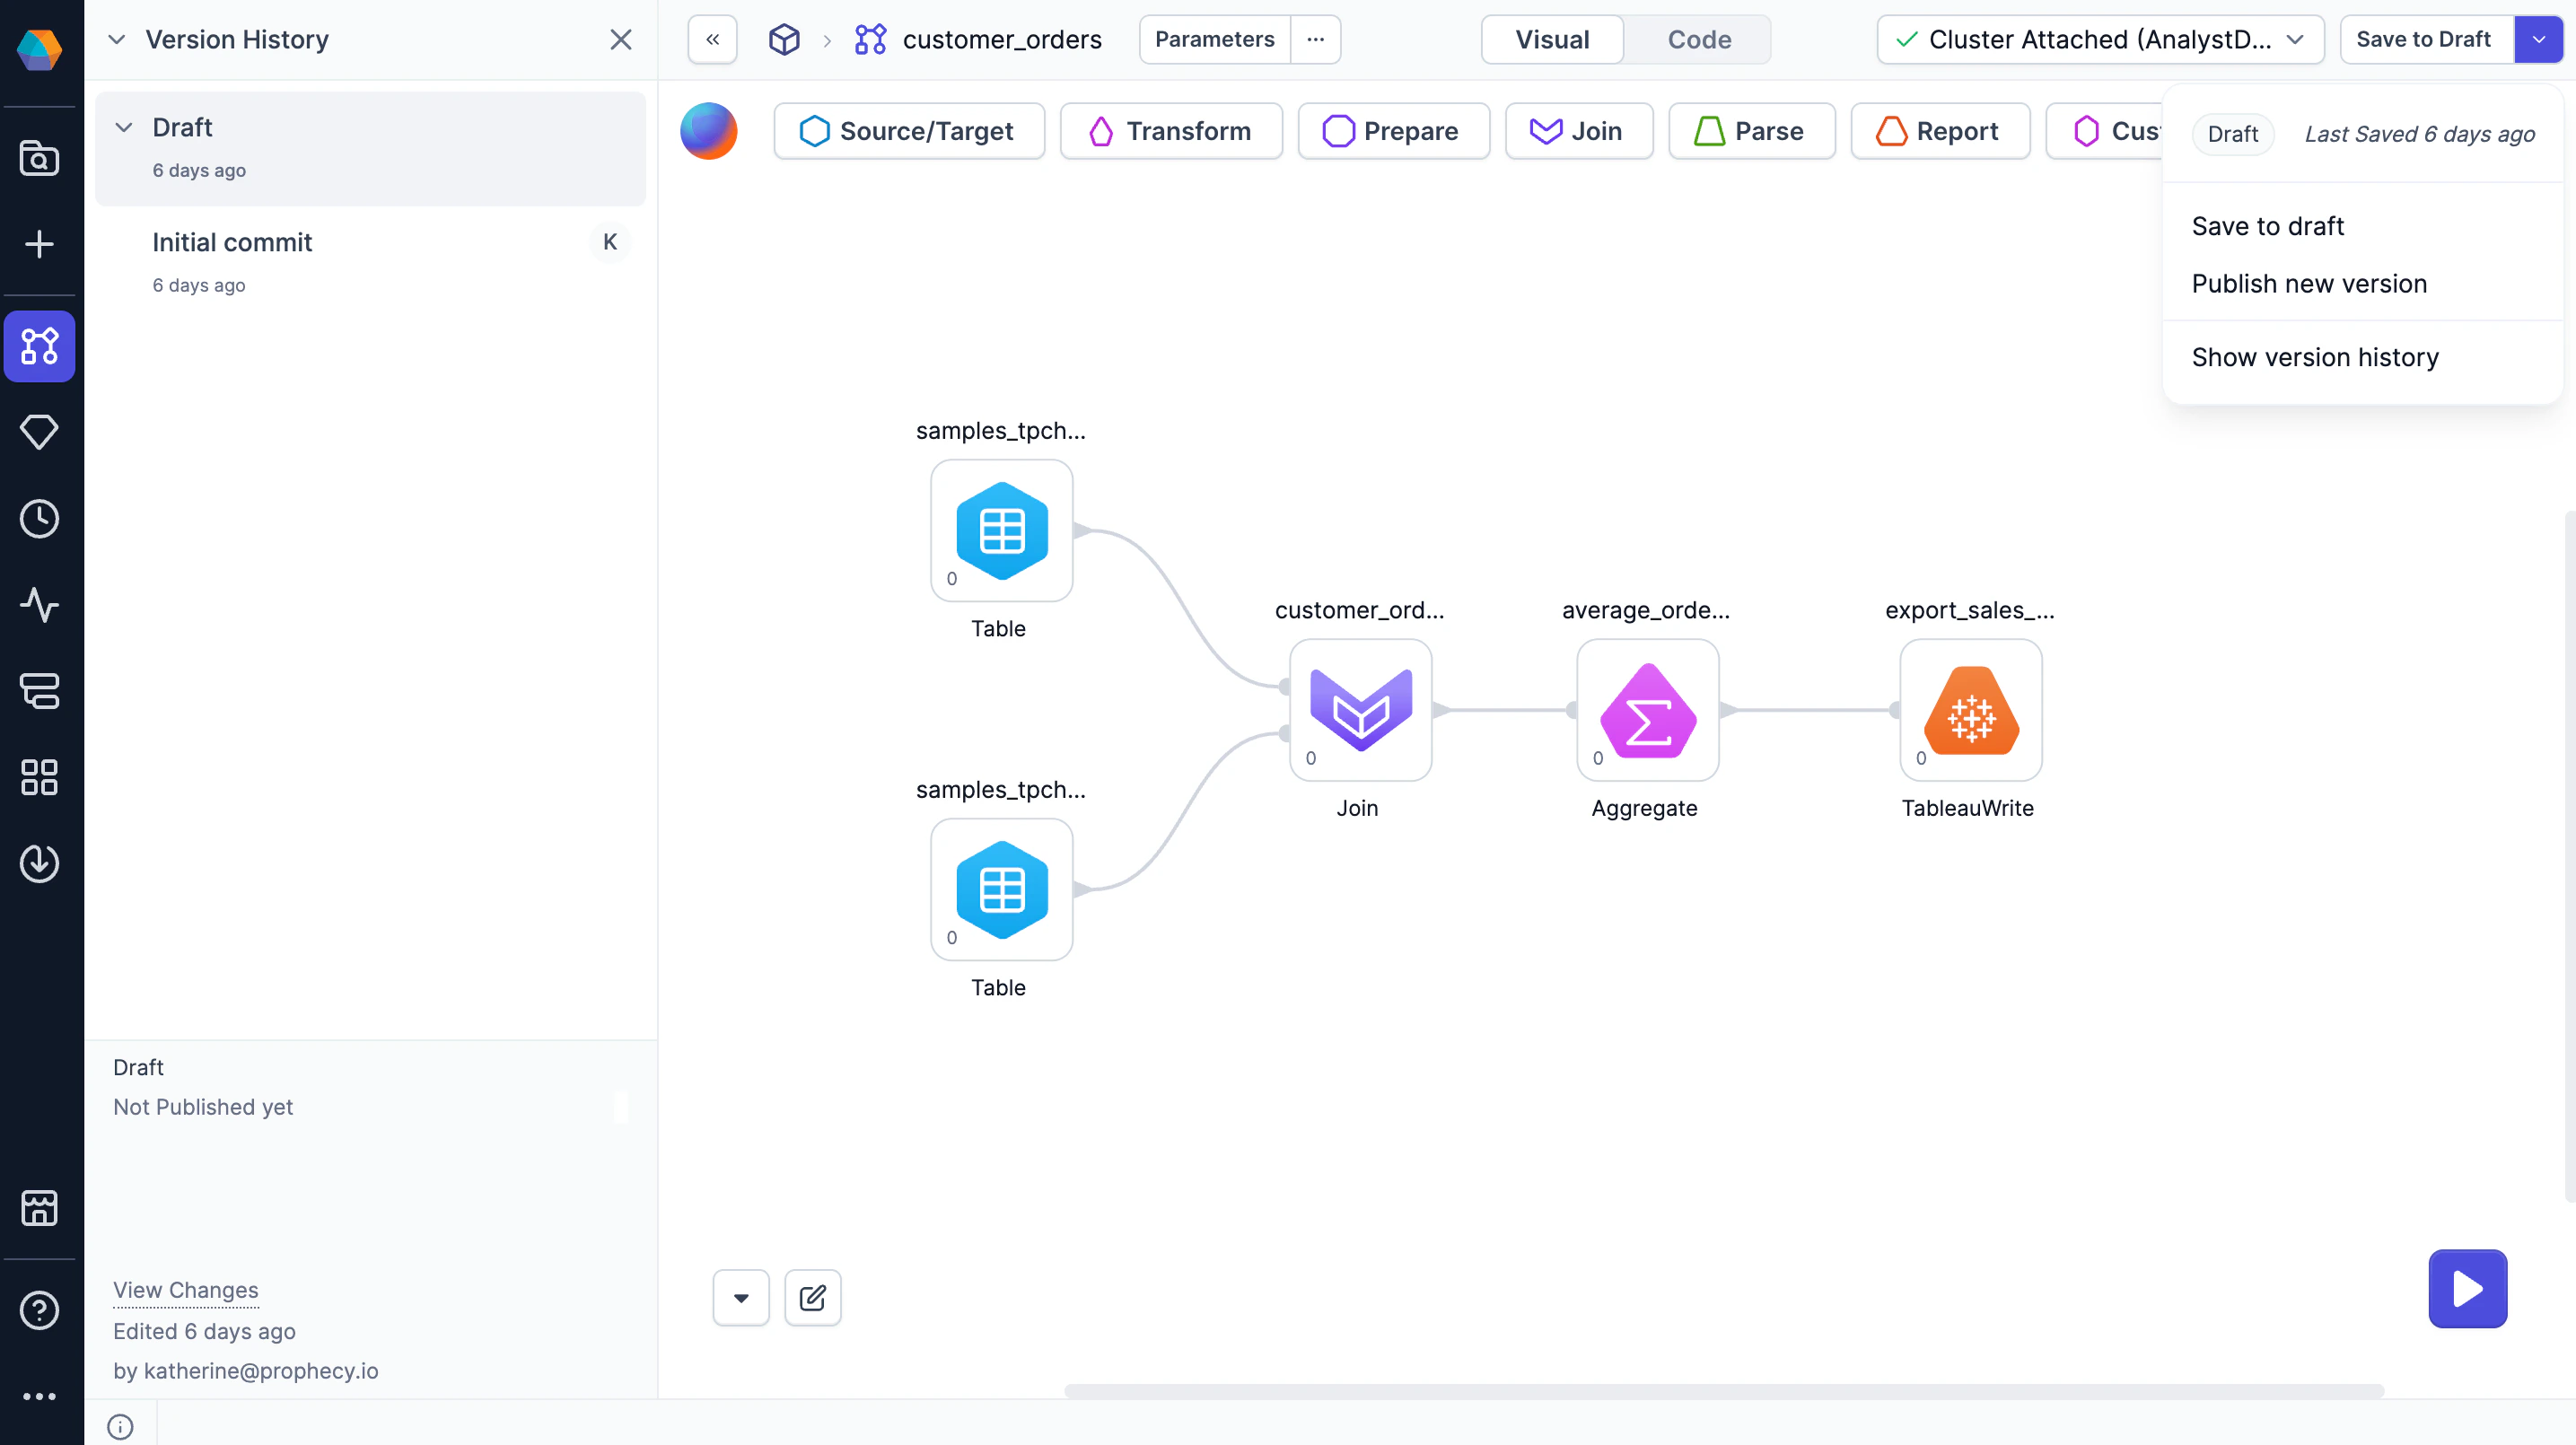Click the vertical canvas scrollbar
This screenshot has width=2576, height=1445.
pos(2569,855)
